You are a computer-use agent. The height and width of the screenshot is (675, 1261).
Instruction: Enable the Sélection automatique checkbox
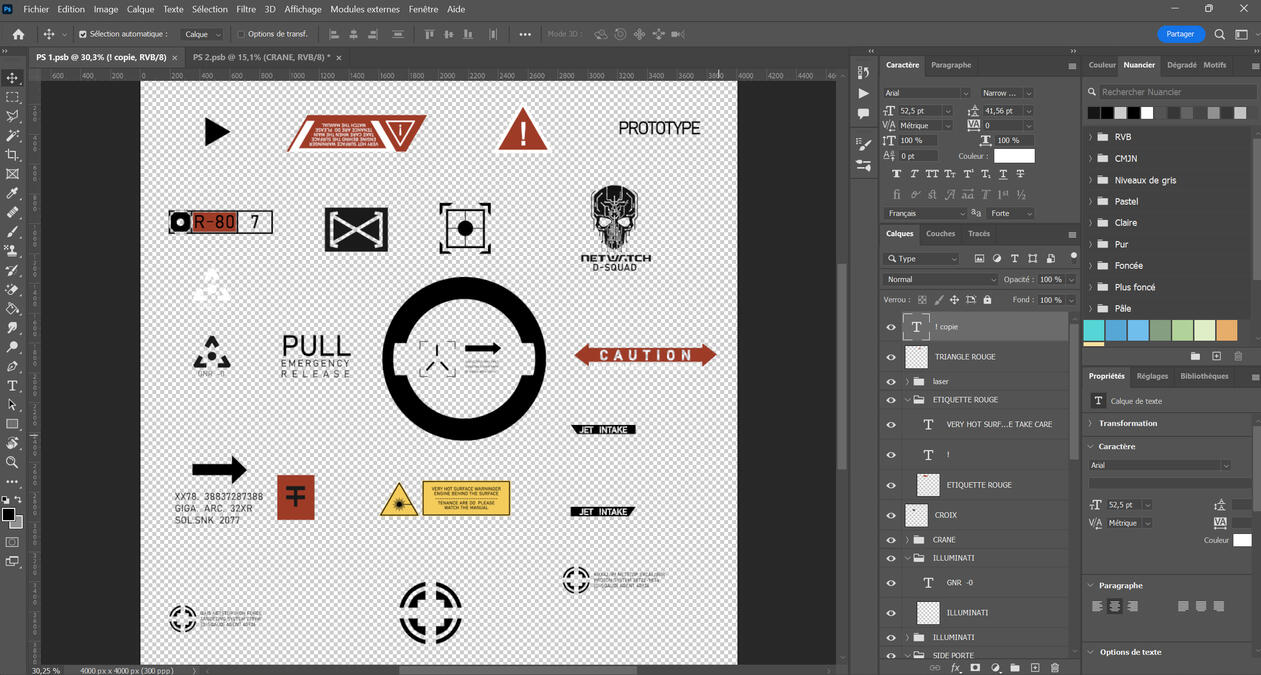pos(82,33)
